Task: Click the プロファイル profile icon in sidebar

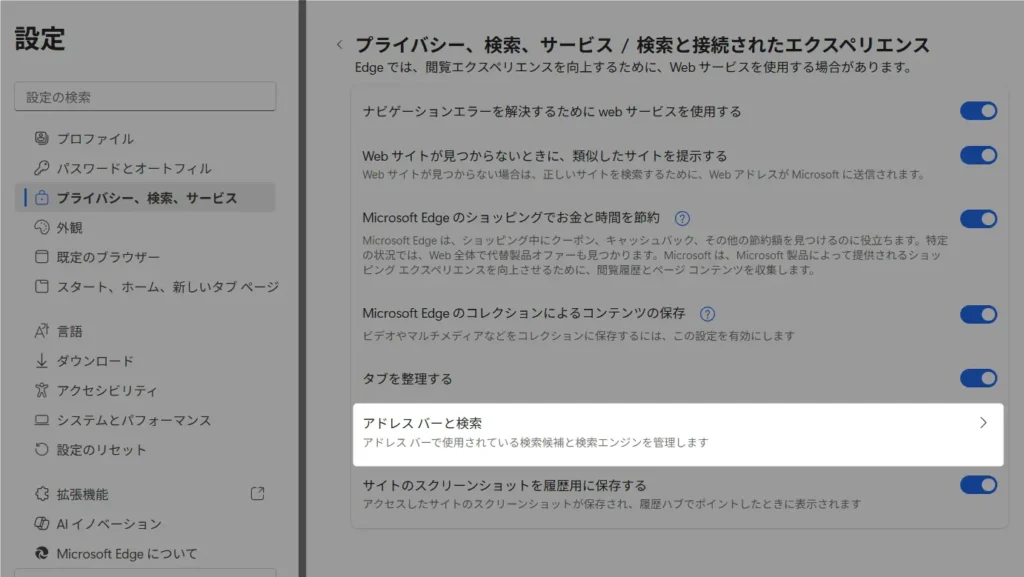Action: [x=41, y=139]
